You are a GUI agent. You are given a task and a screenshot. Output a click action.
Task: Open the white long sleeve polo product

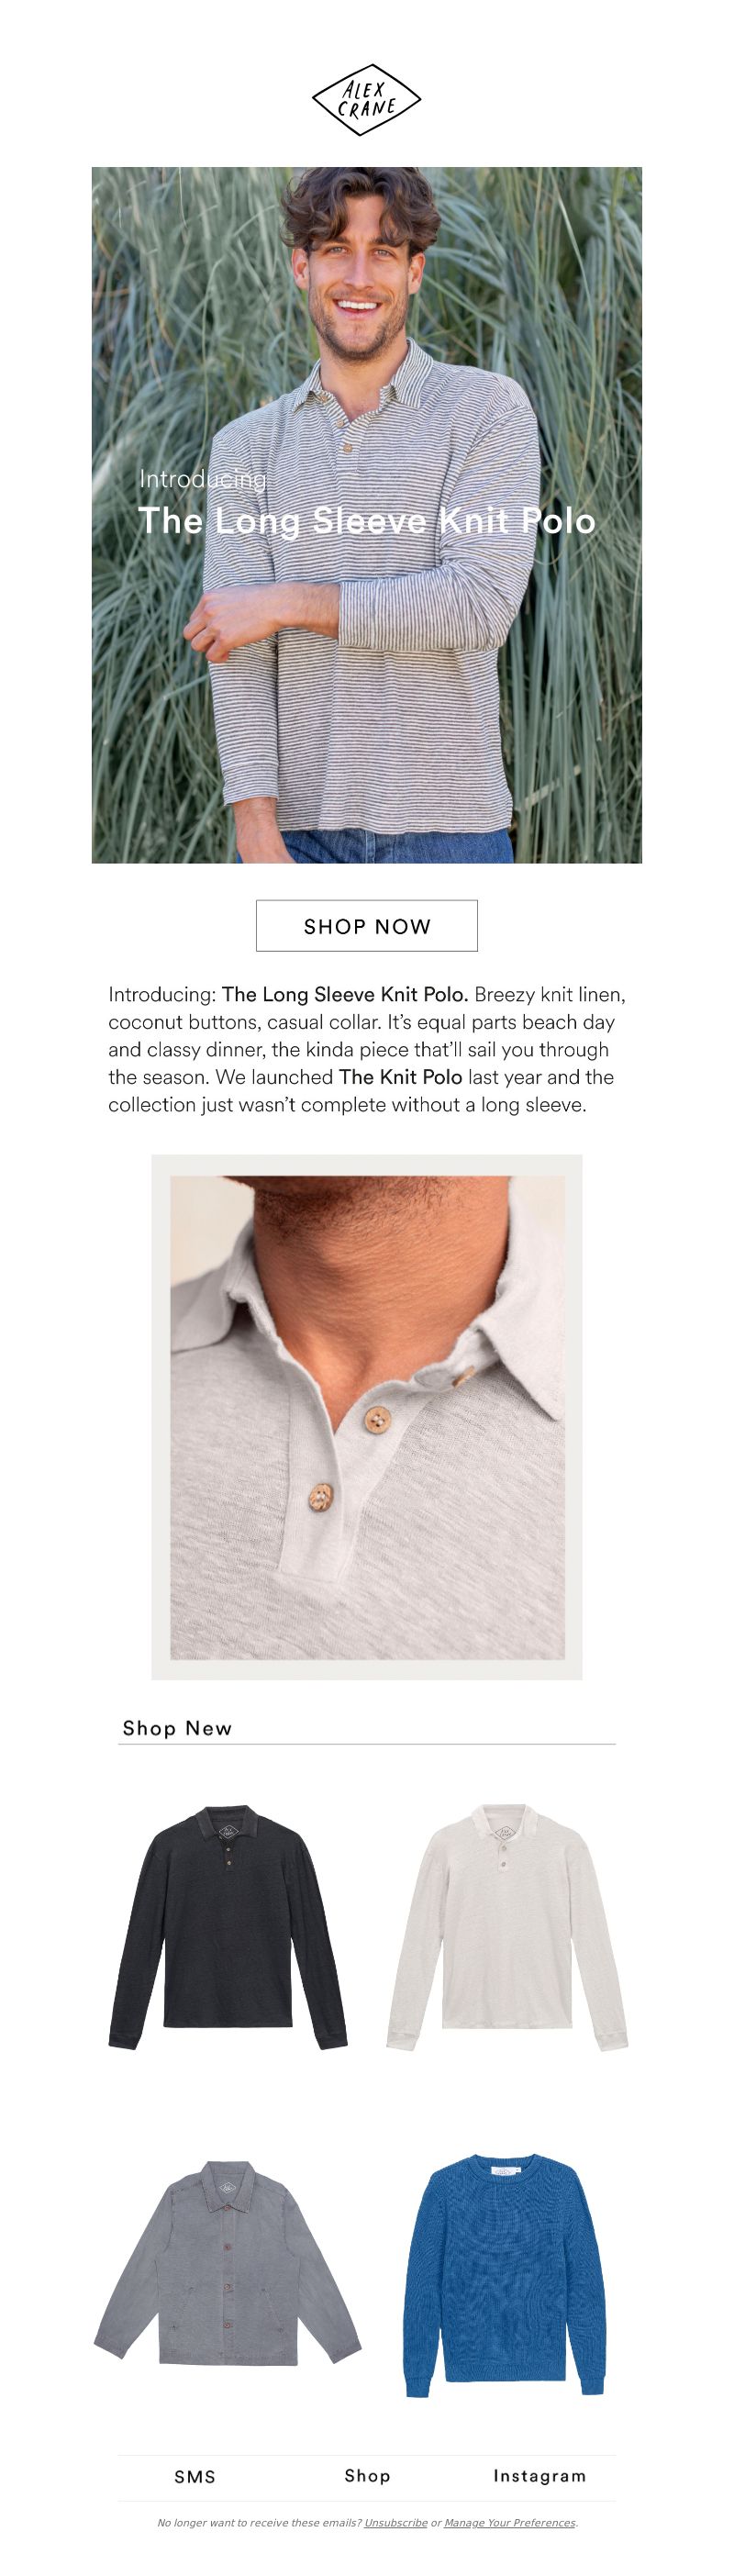(507, 1927)
